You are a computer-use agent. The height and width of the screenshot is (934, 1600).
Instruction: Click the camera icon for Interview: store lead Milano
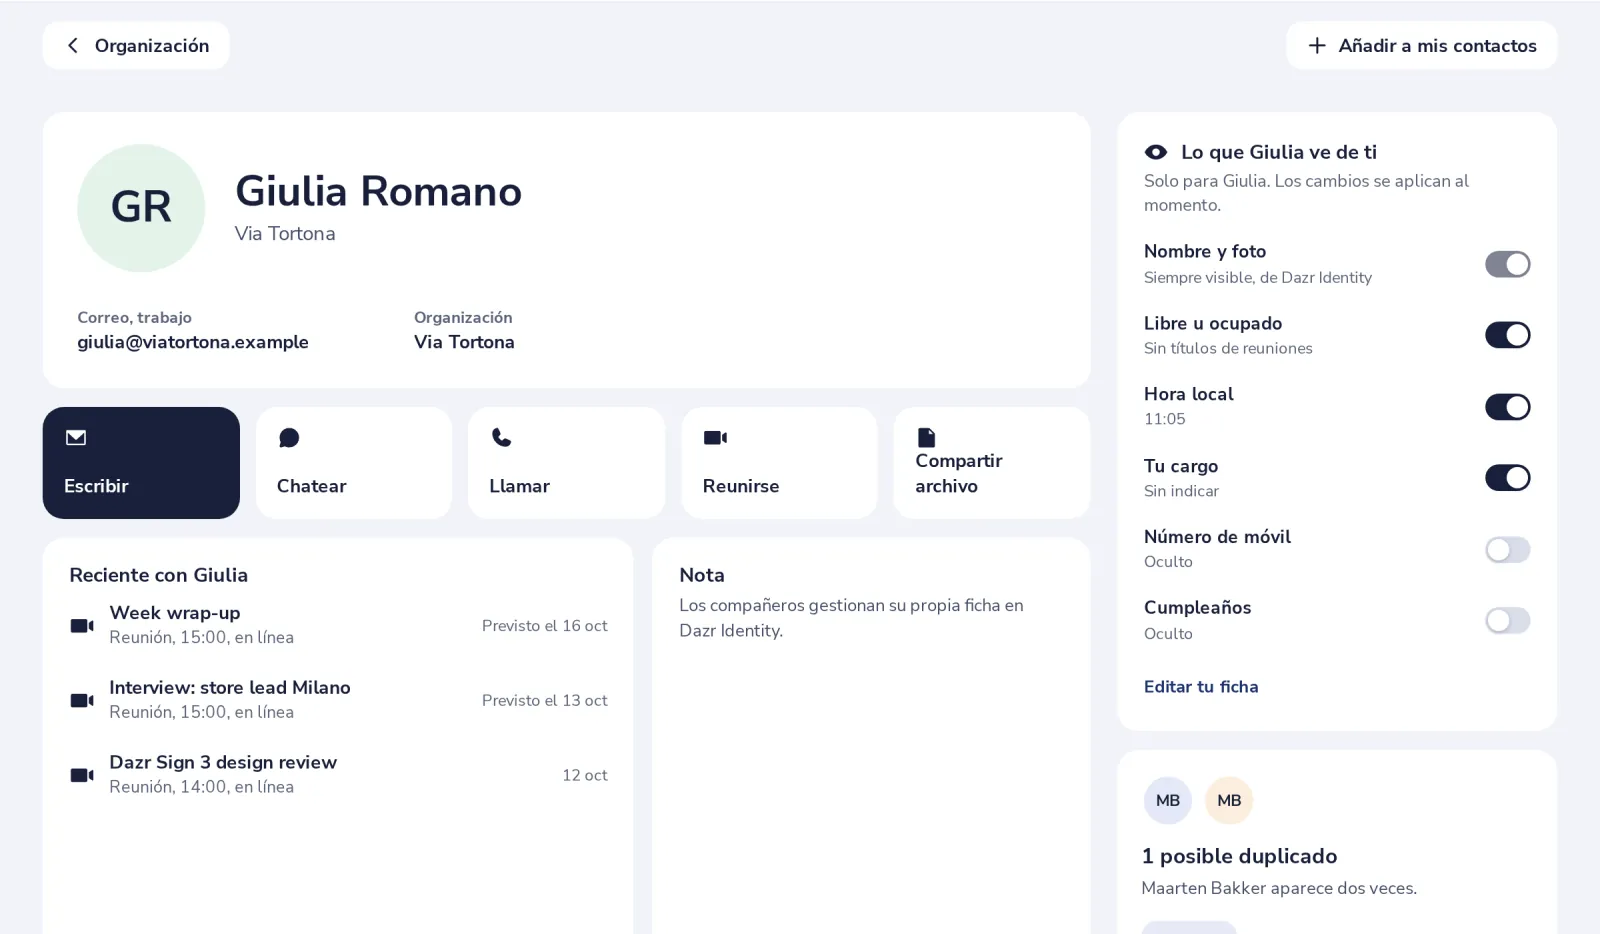[82, 700]
